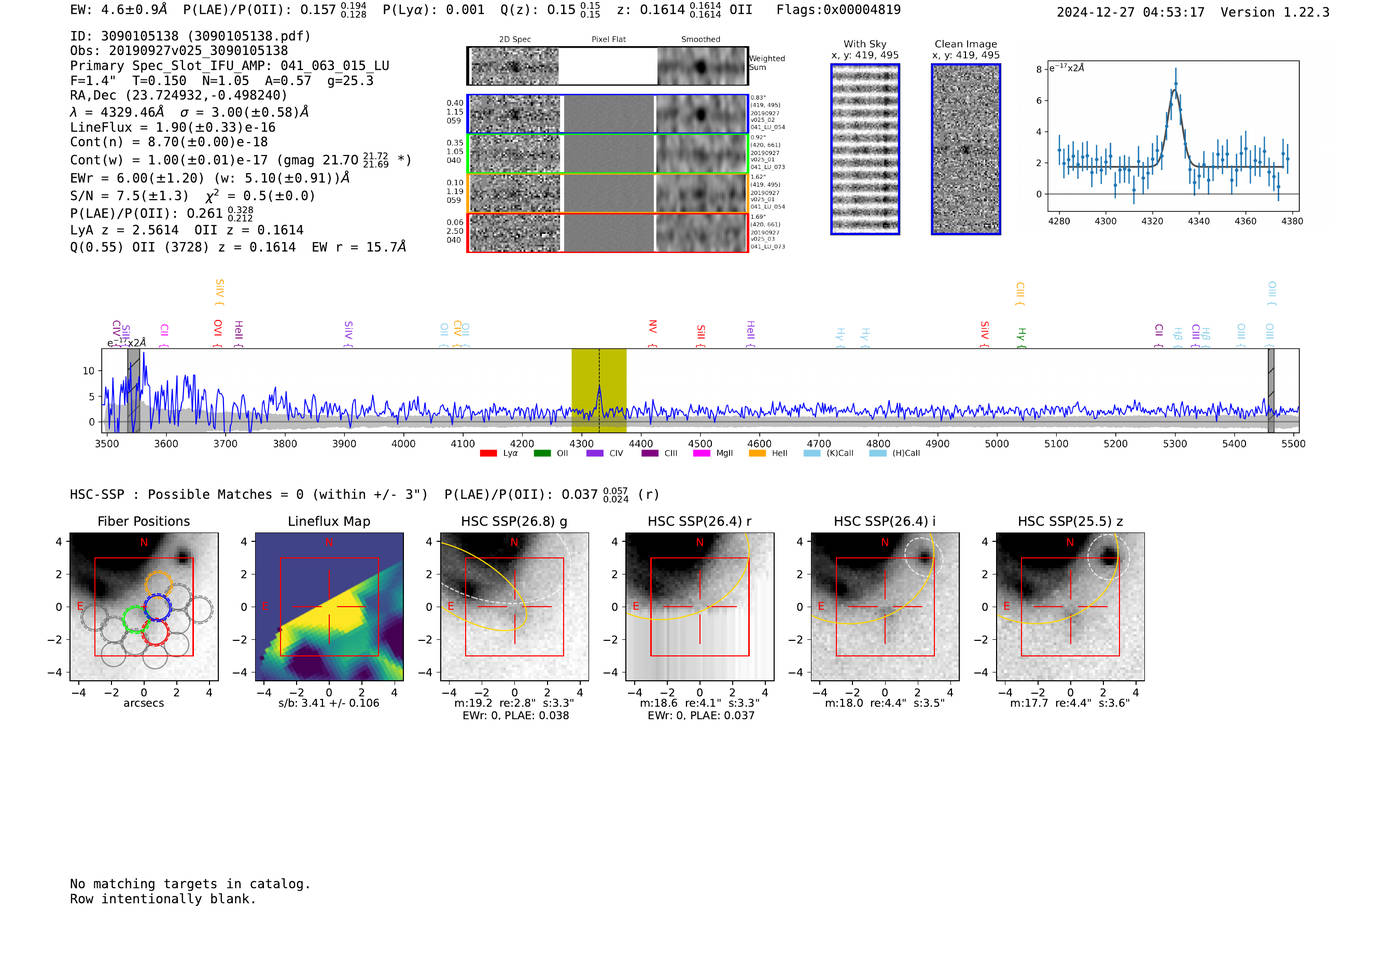Viewport: 1400px width, 953px height.
Task: Open the Fiber Positions image
Action: (x=144, y=607)
